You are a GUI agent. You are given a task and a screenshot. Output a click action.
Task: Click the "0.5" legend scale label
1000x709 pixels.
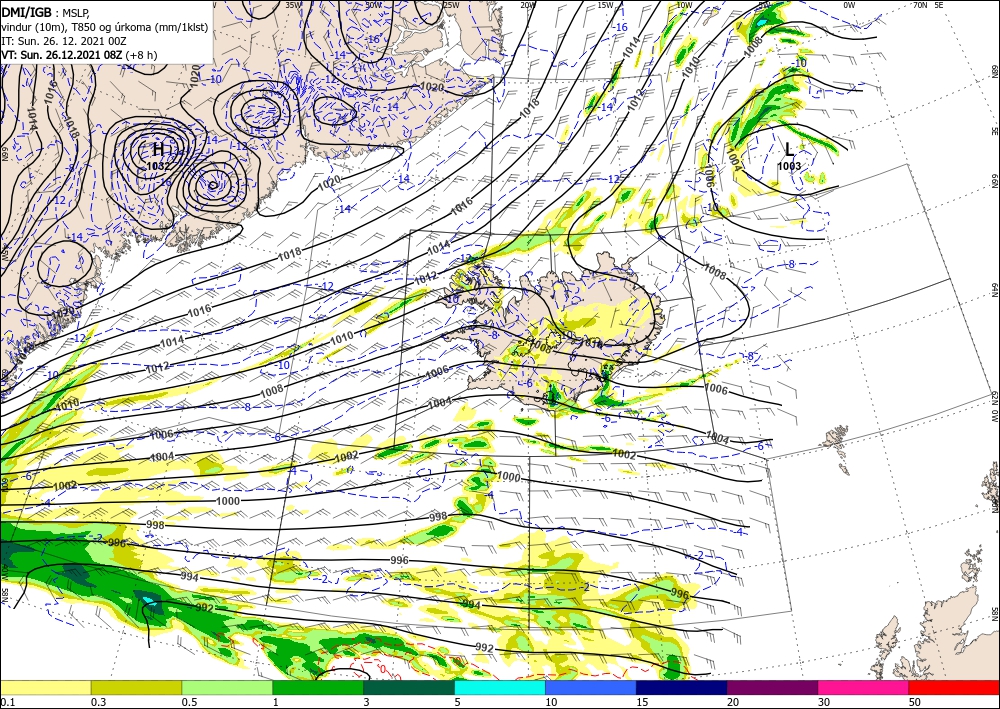click(188, 702)
